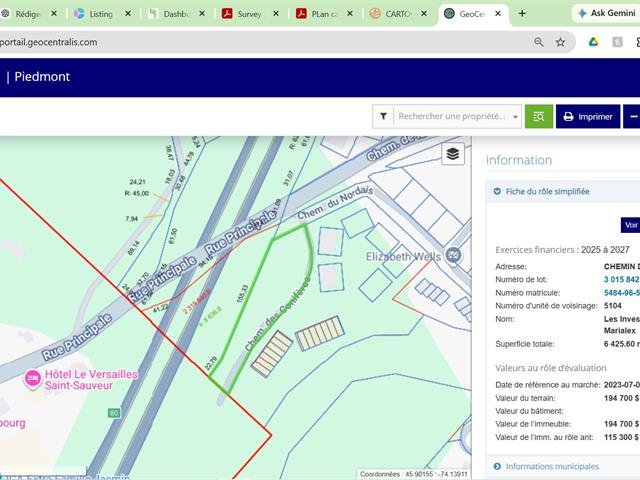Viewport: 640px width, 480px height.
Task: Close the Rédige tab
Action: click(x=54, y=13)
